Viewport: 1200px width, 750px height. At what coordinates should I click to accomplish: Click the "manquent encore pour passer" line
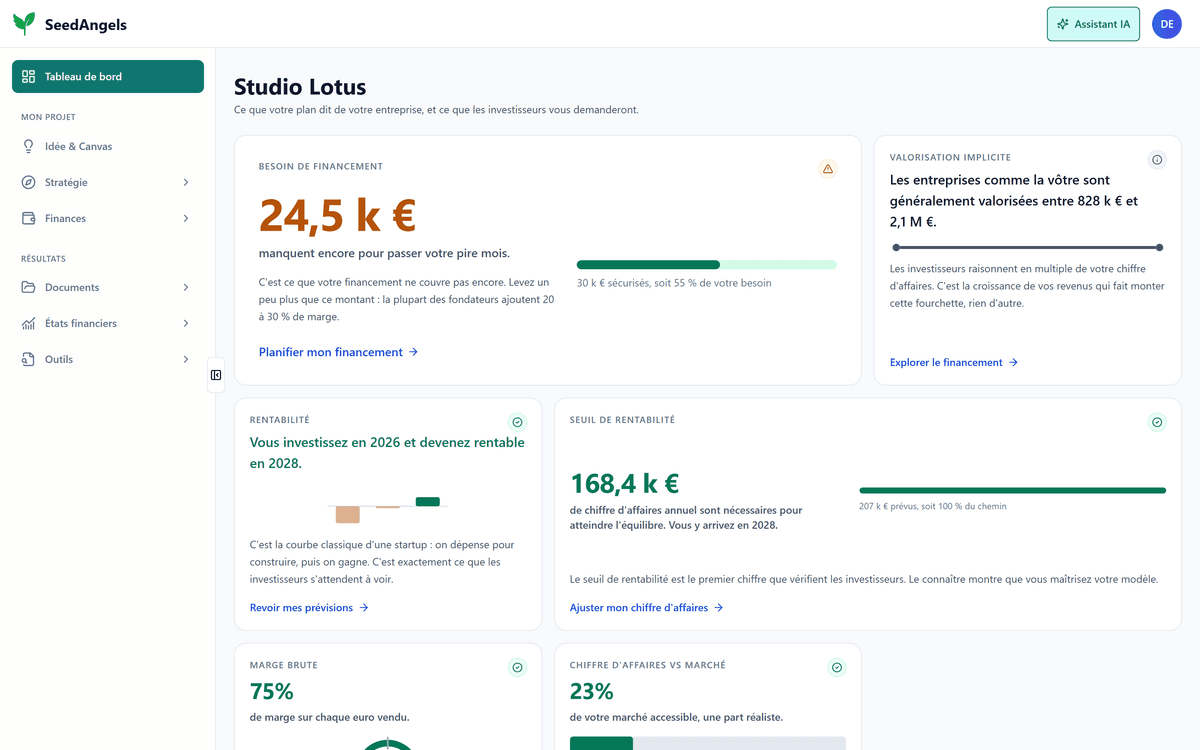point(384,253)
